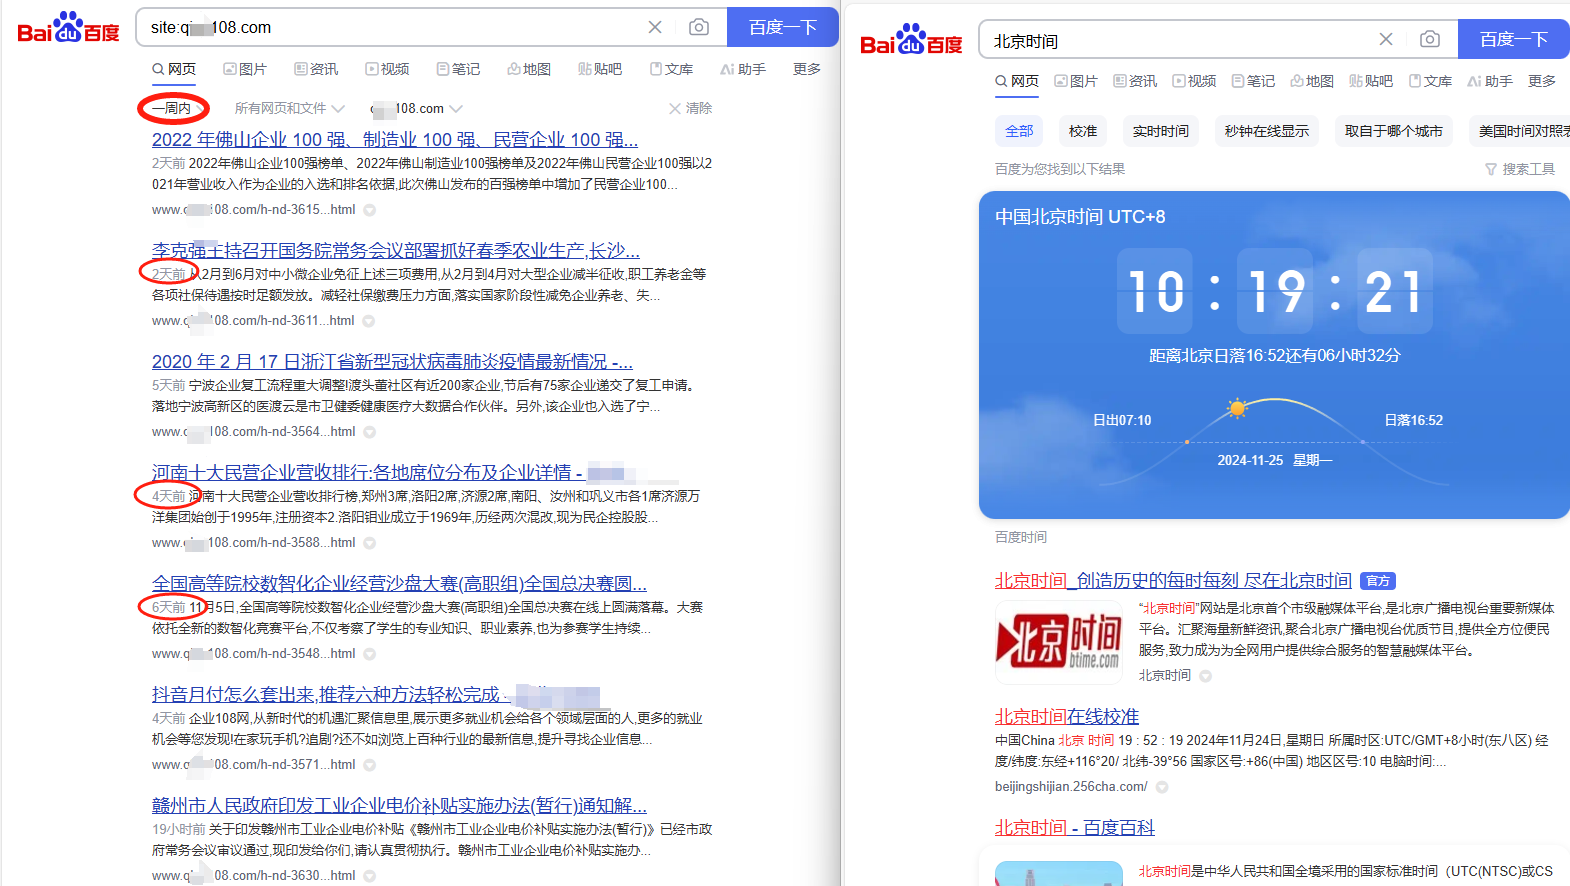
Task: Select 资讯 tab in left window
Action: (x=316, y=69)
